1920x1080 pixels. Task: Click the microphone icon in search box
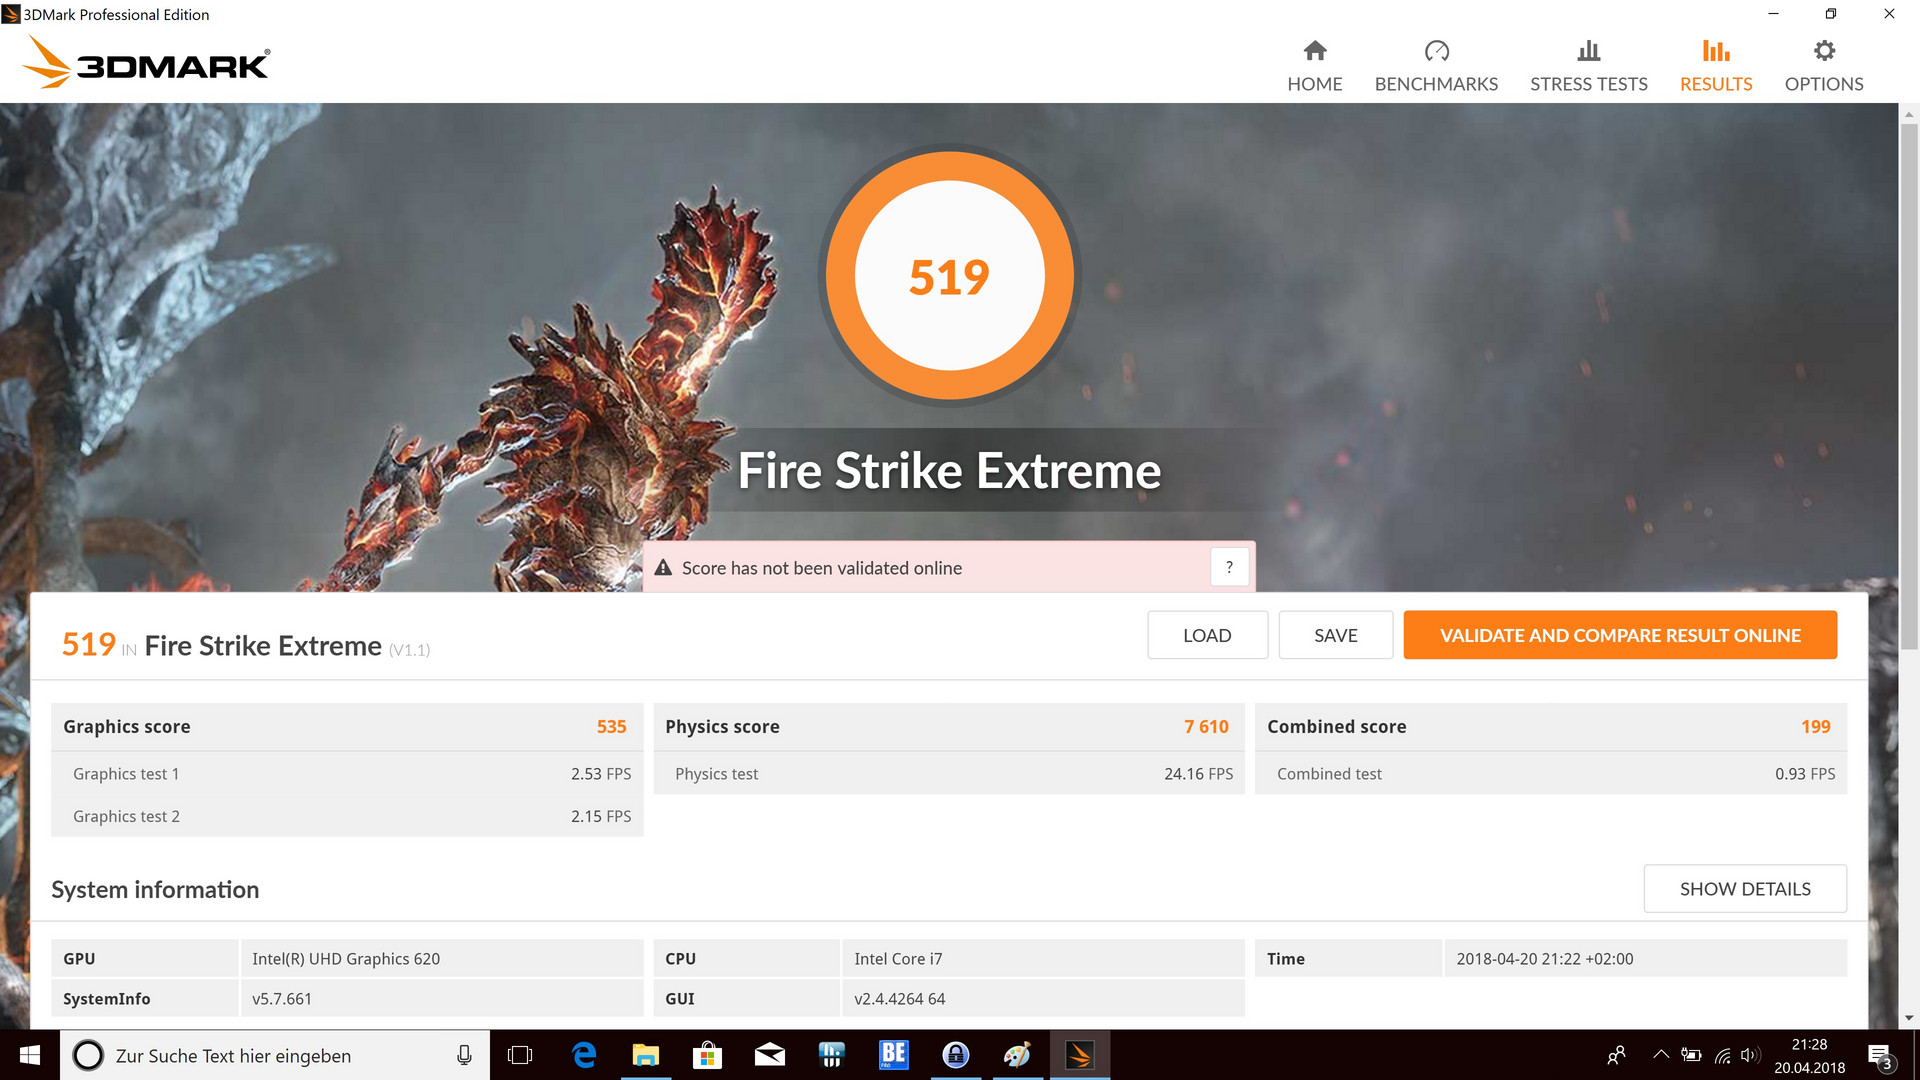tap(464, 1055)
